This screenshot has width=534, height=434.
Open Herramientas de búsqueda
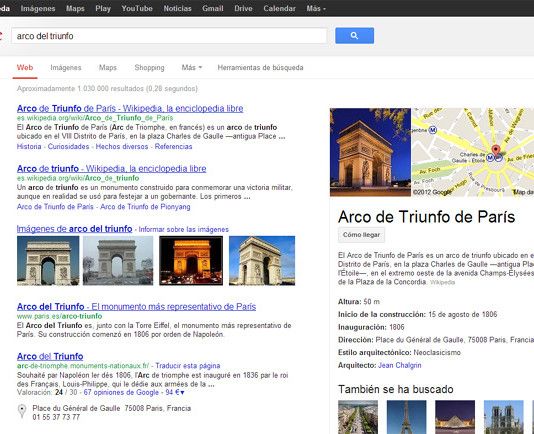260,67
